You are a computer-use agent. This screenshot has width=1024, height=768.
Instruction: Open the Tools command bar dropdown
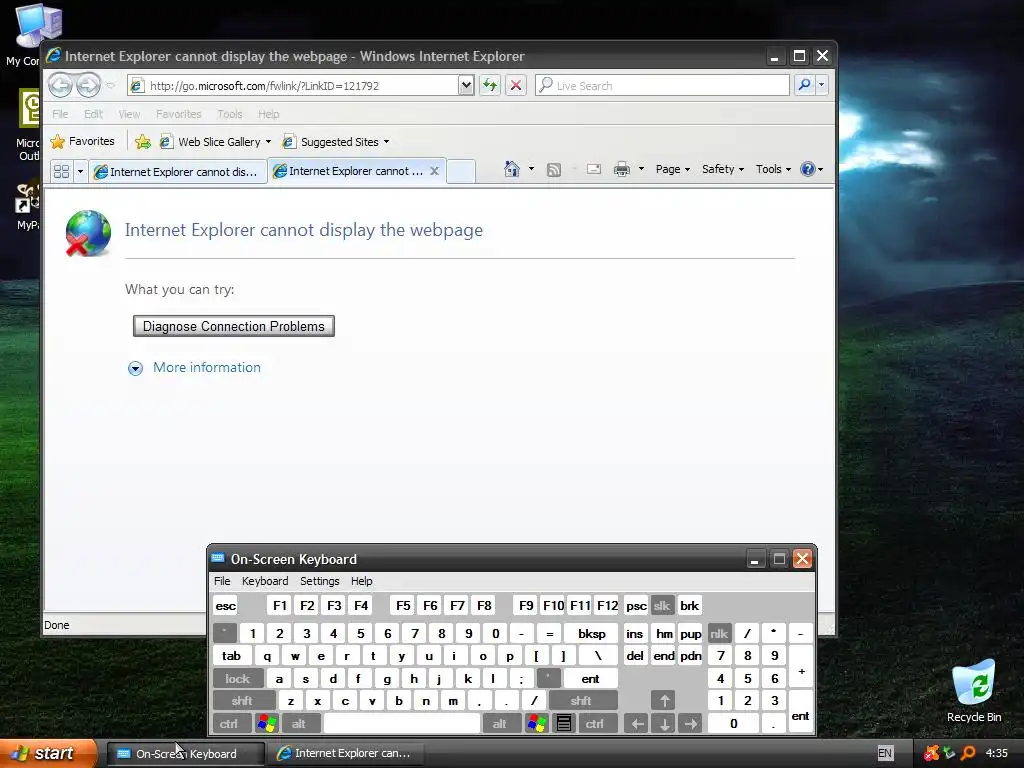pos(773,169)
